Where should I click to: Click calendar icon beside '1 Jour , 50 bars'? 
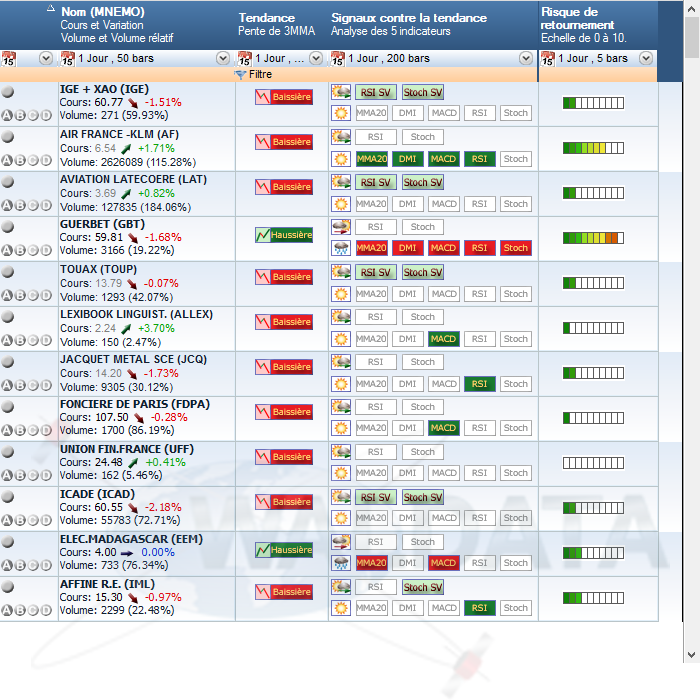pos(68,58)
